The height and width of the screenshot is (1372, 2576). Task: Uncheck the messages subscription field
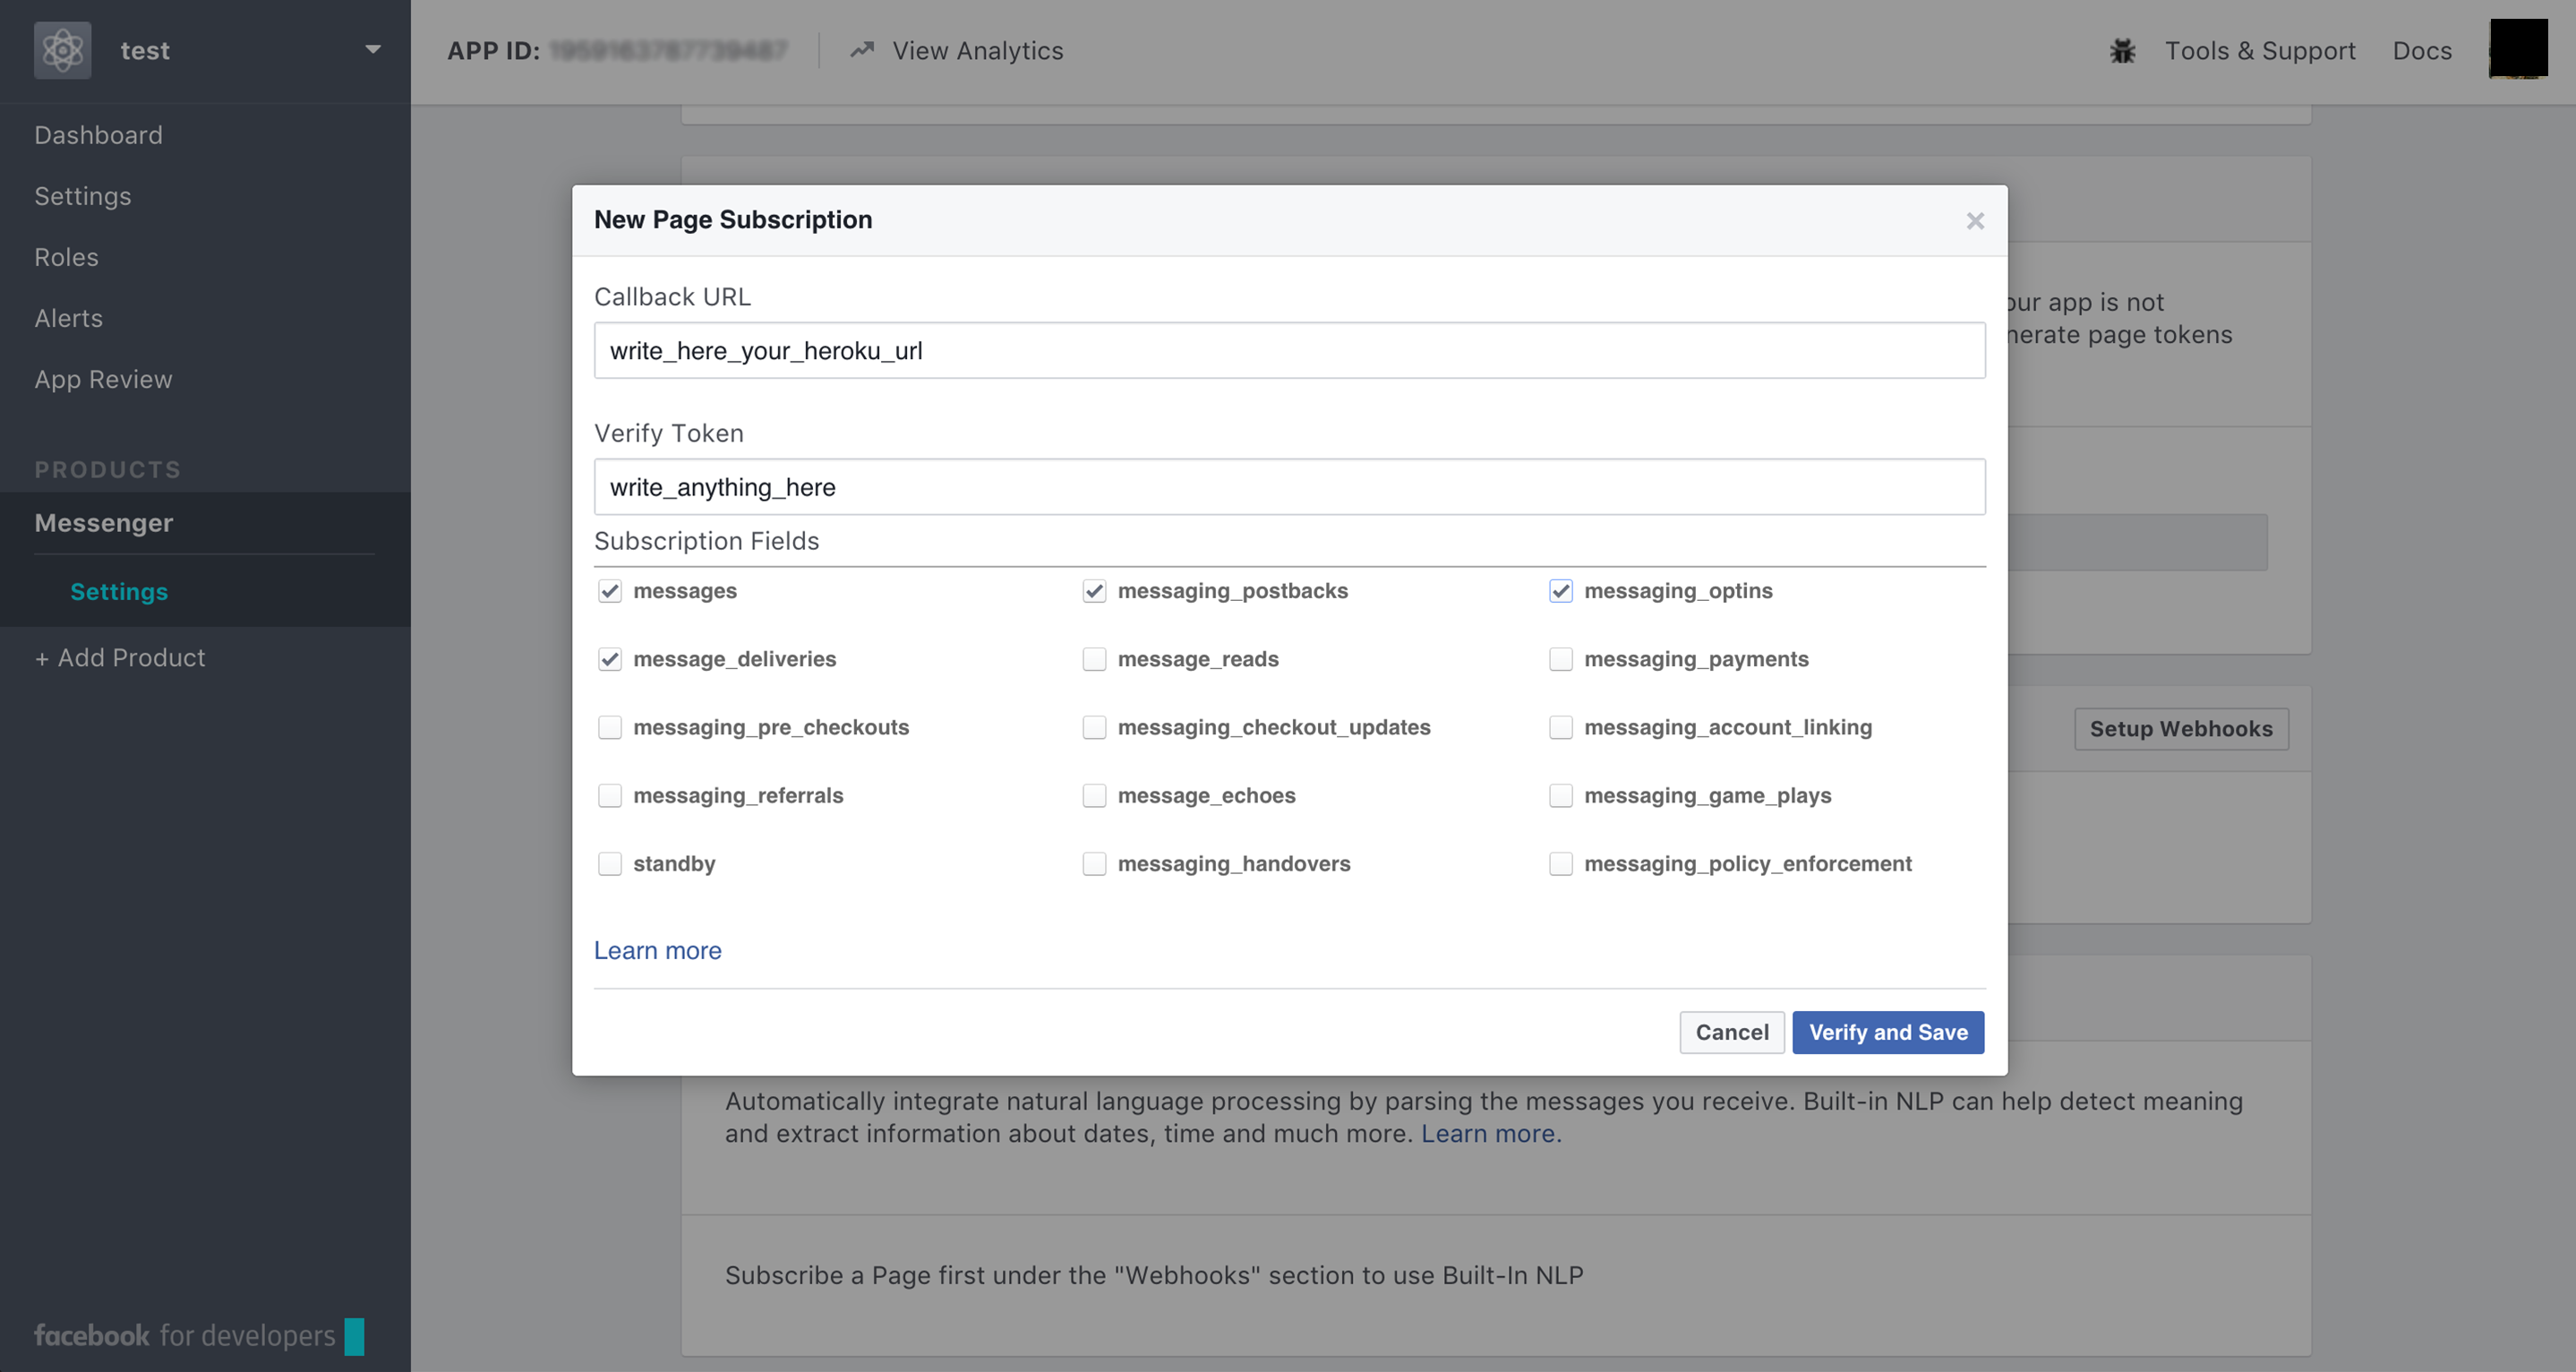[610, 591]
